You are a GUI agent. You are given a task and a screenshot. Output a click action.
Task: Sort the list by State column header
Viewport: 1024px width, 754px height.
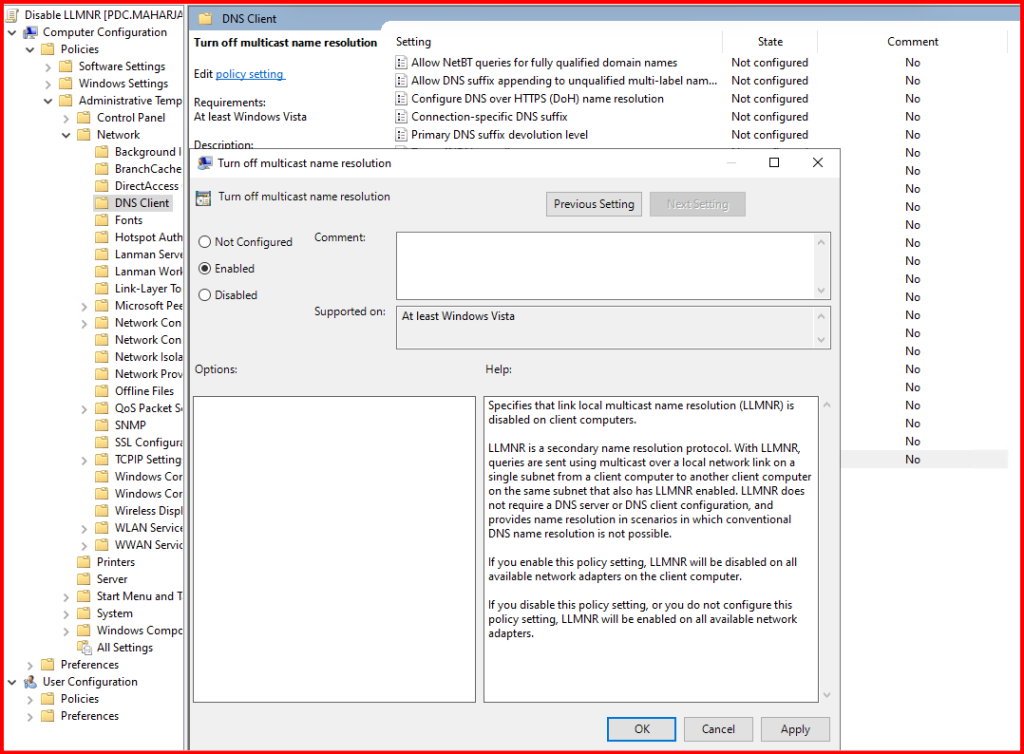770,42
